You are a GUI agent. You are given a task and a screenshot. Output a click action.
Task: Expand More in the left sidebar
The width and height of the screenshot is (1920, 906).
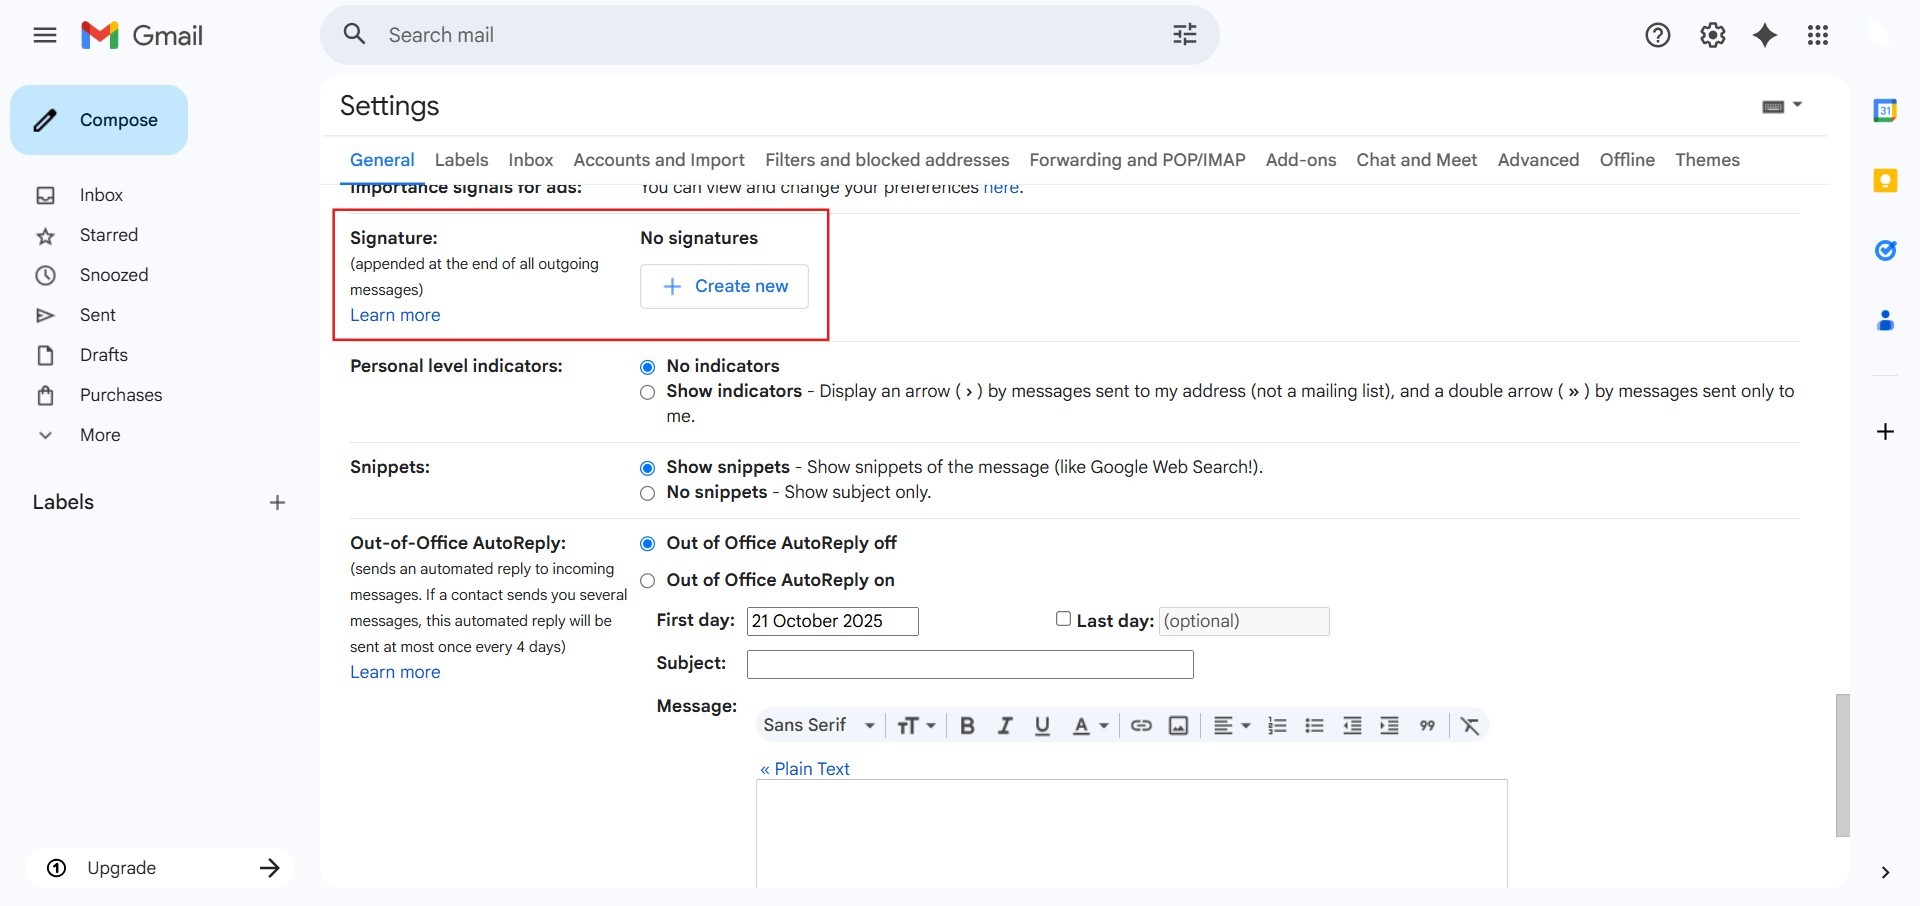[99, 435]
